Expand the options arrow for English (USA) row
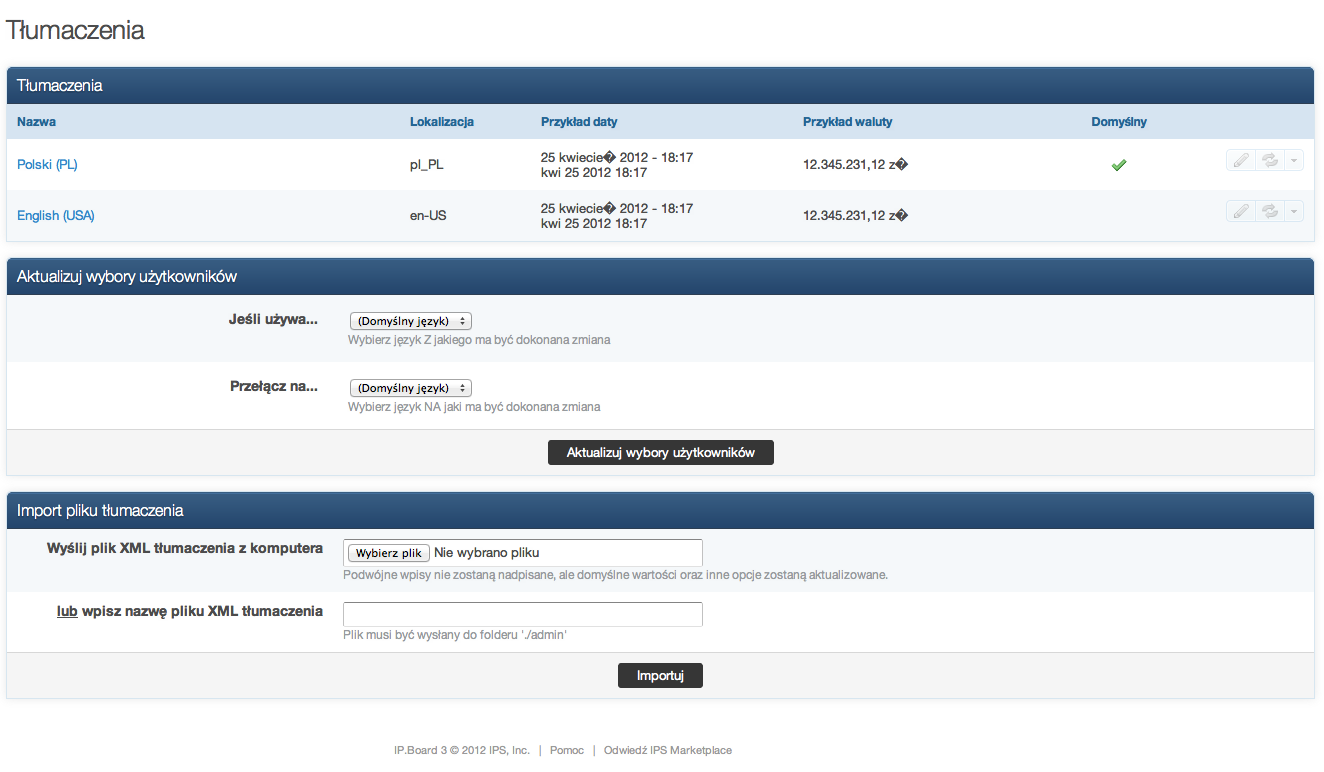The width and height of the screenshot is (1324, 772). (1294, 211)
